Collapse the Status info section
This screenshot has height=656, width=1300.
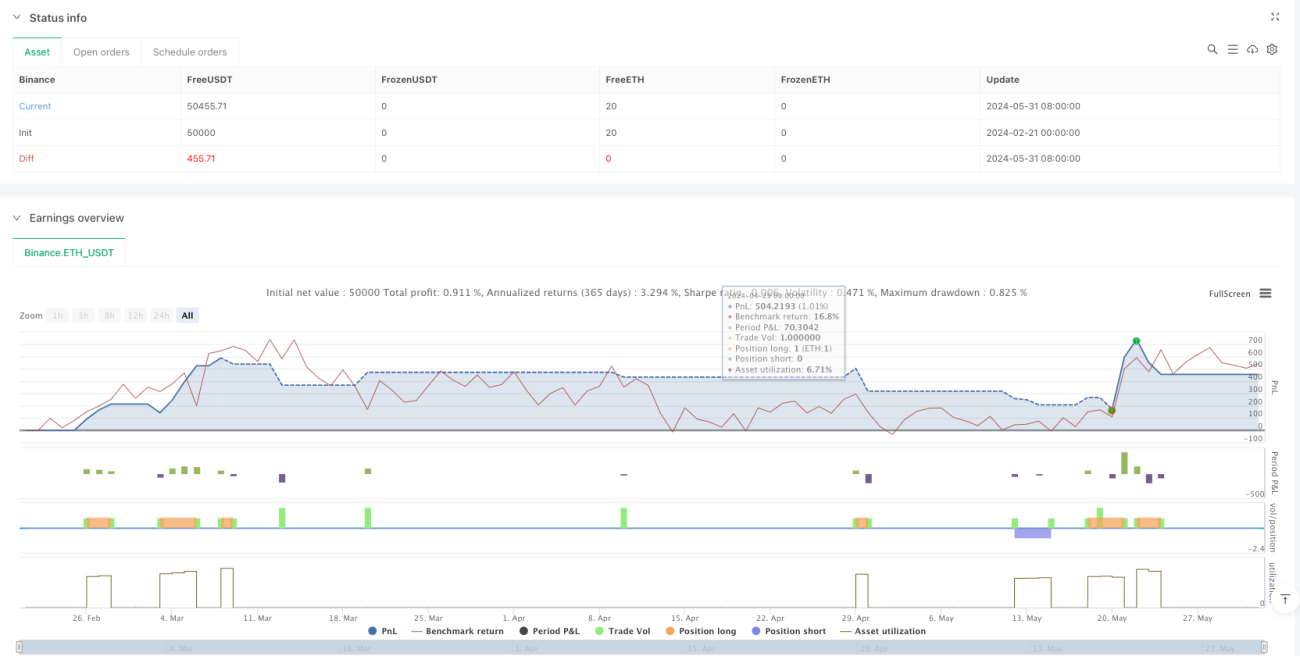(x=17, y=18)
